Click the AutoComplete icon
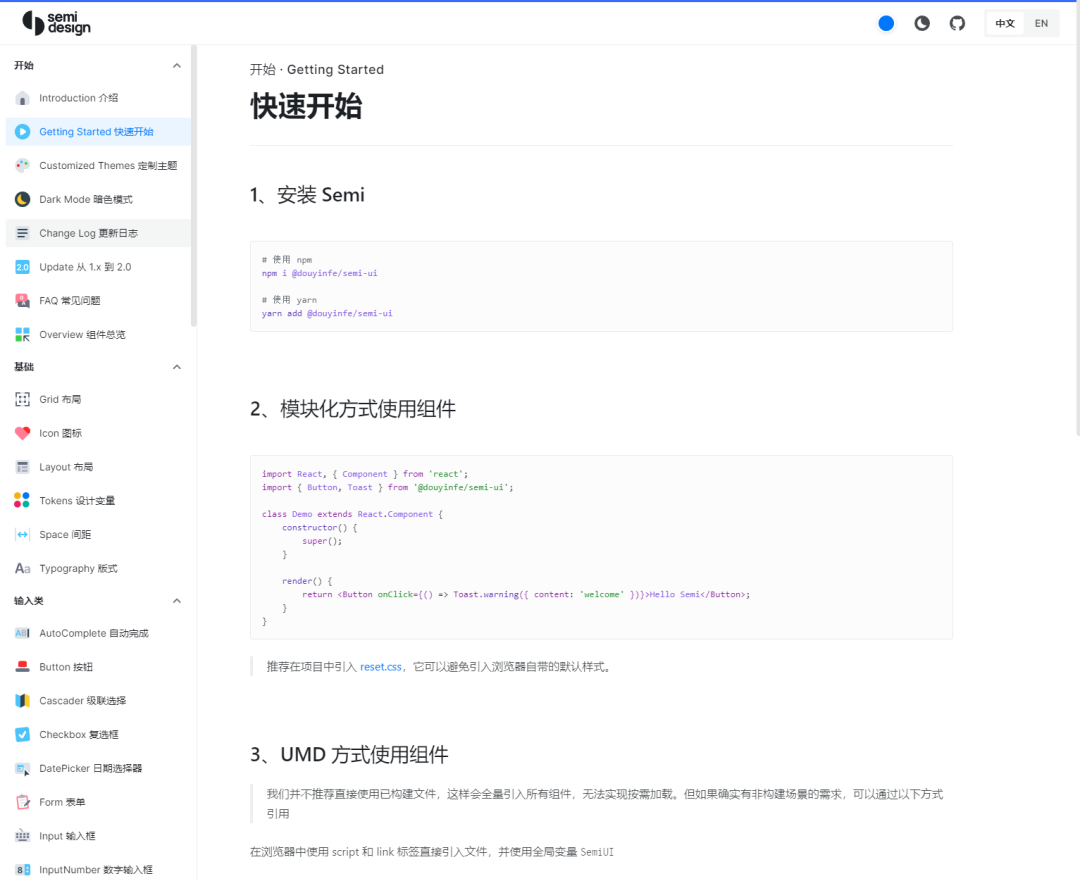 pos(23,633)
